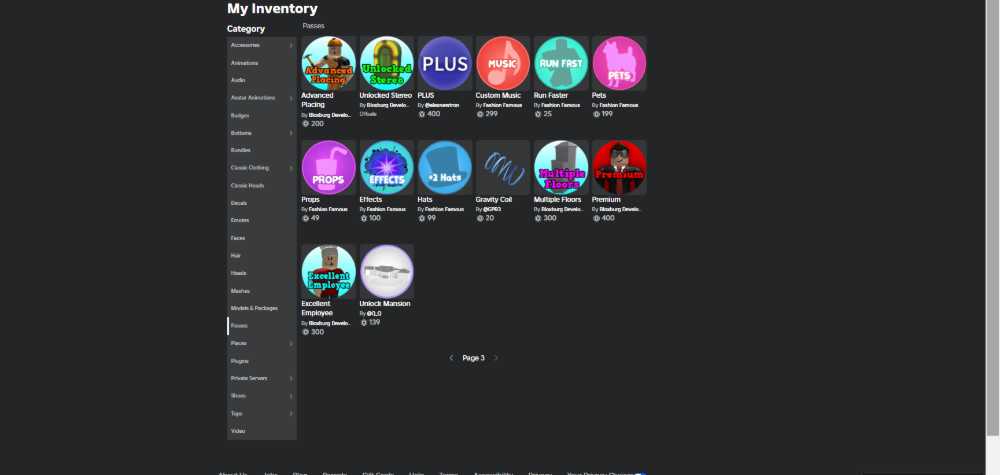
Task: Expand the Bottoms category arrow
Action: 291,133
